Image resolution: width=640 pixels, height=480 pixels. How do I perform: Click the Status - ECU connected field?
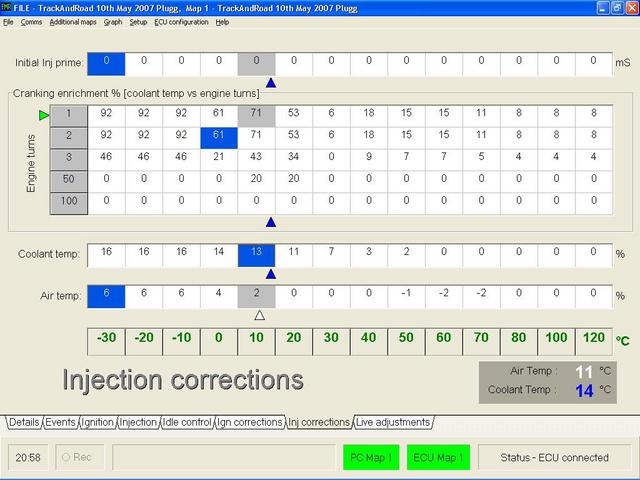point(554,457)
